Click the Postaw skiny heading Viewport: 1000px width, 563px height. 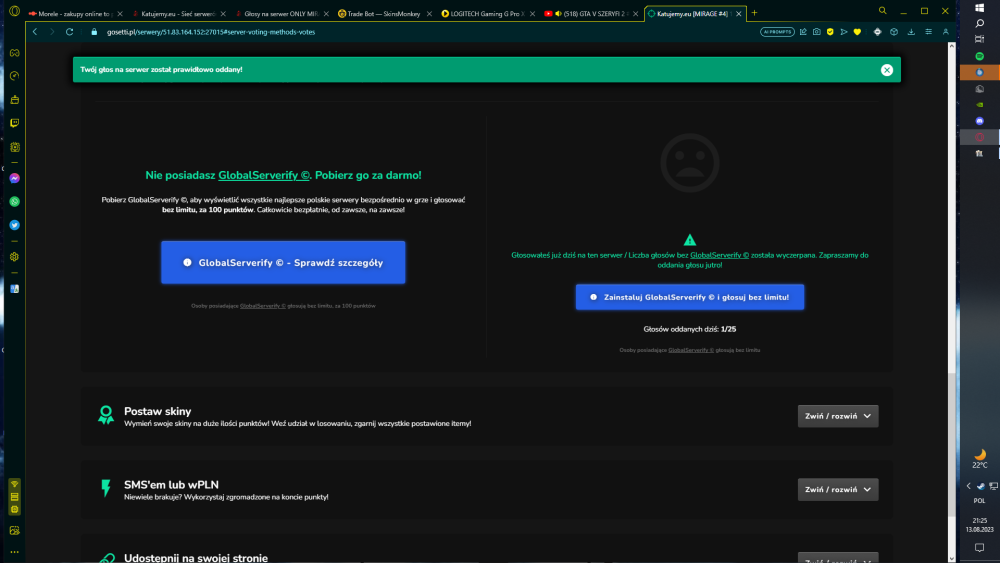pyautogui.click(x=158, y=411)
